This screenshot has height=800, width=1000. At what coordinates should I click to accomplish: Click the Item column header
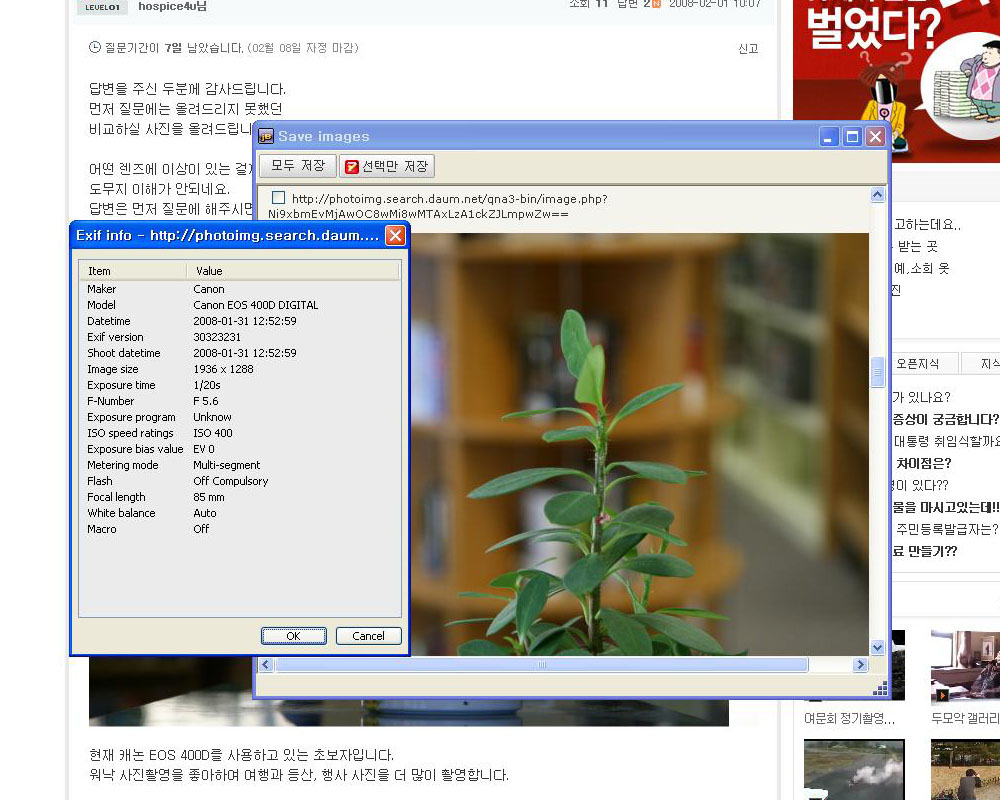(133, 271)
